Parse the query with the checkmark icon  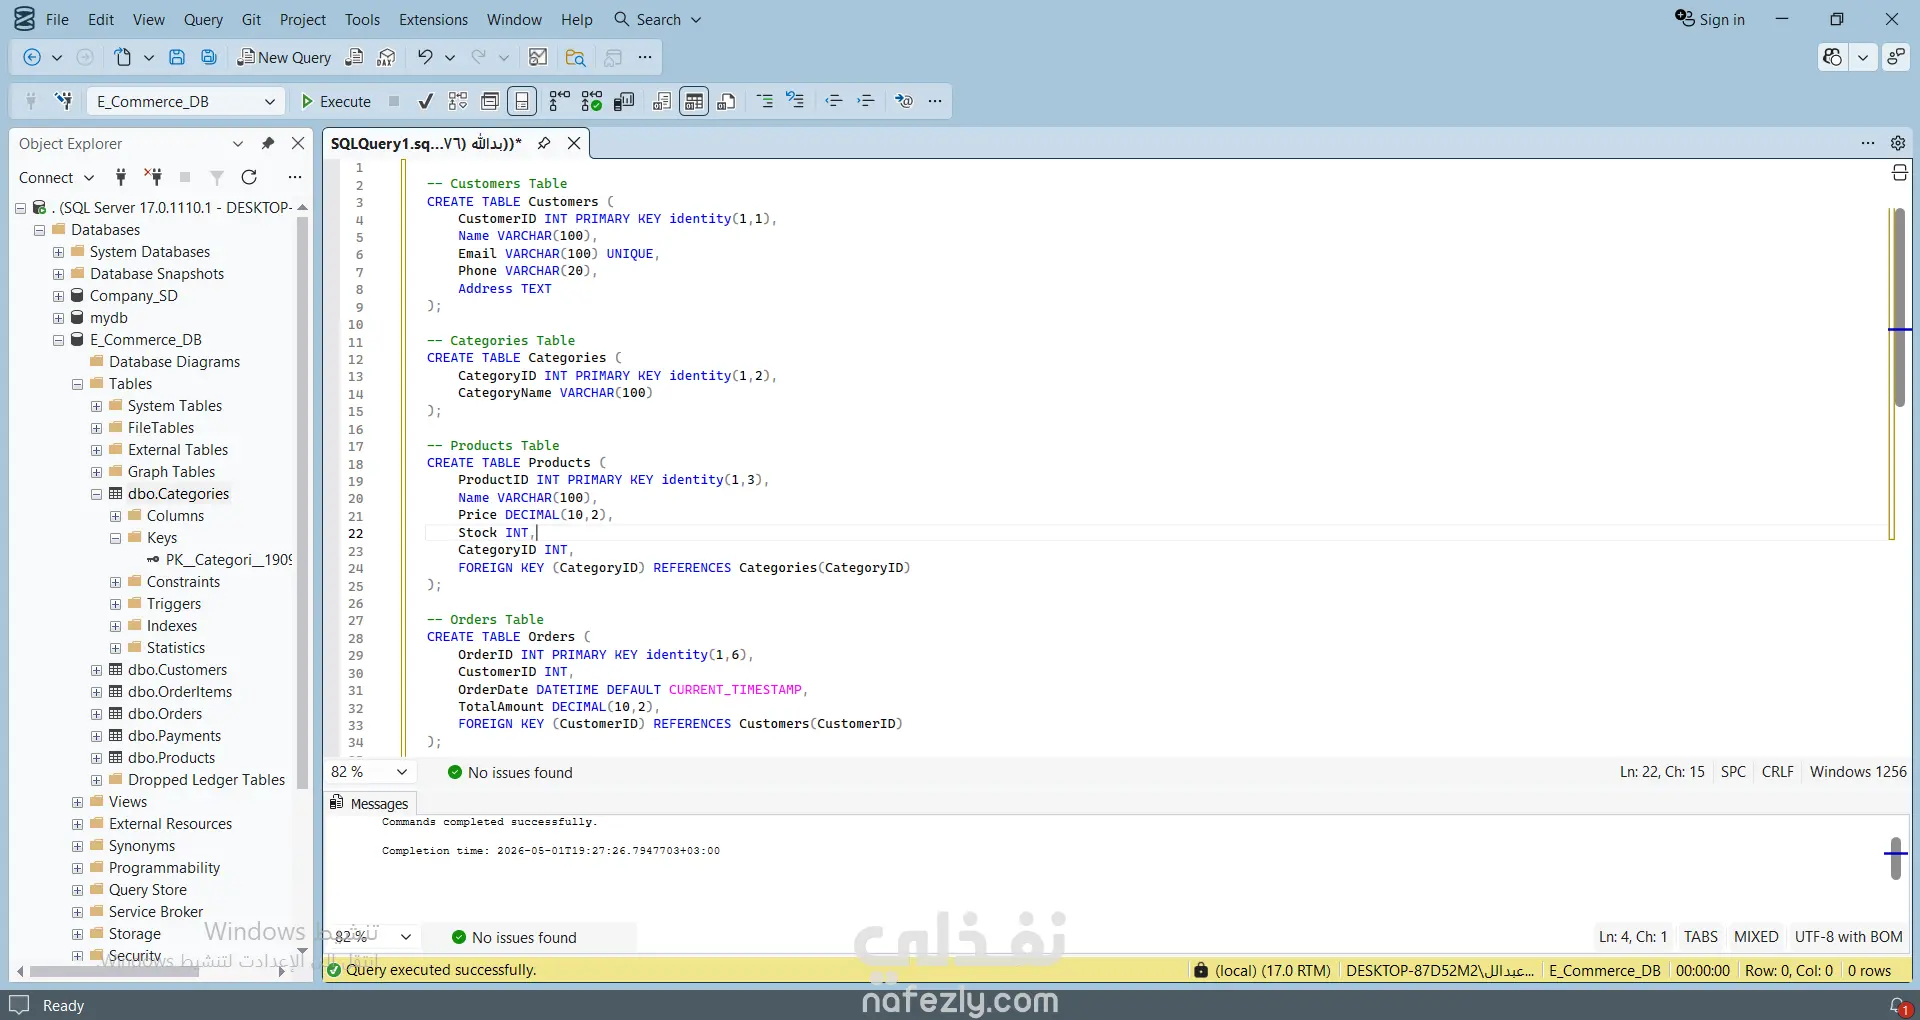tap(426, 101)
